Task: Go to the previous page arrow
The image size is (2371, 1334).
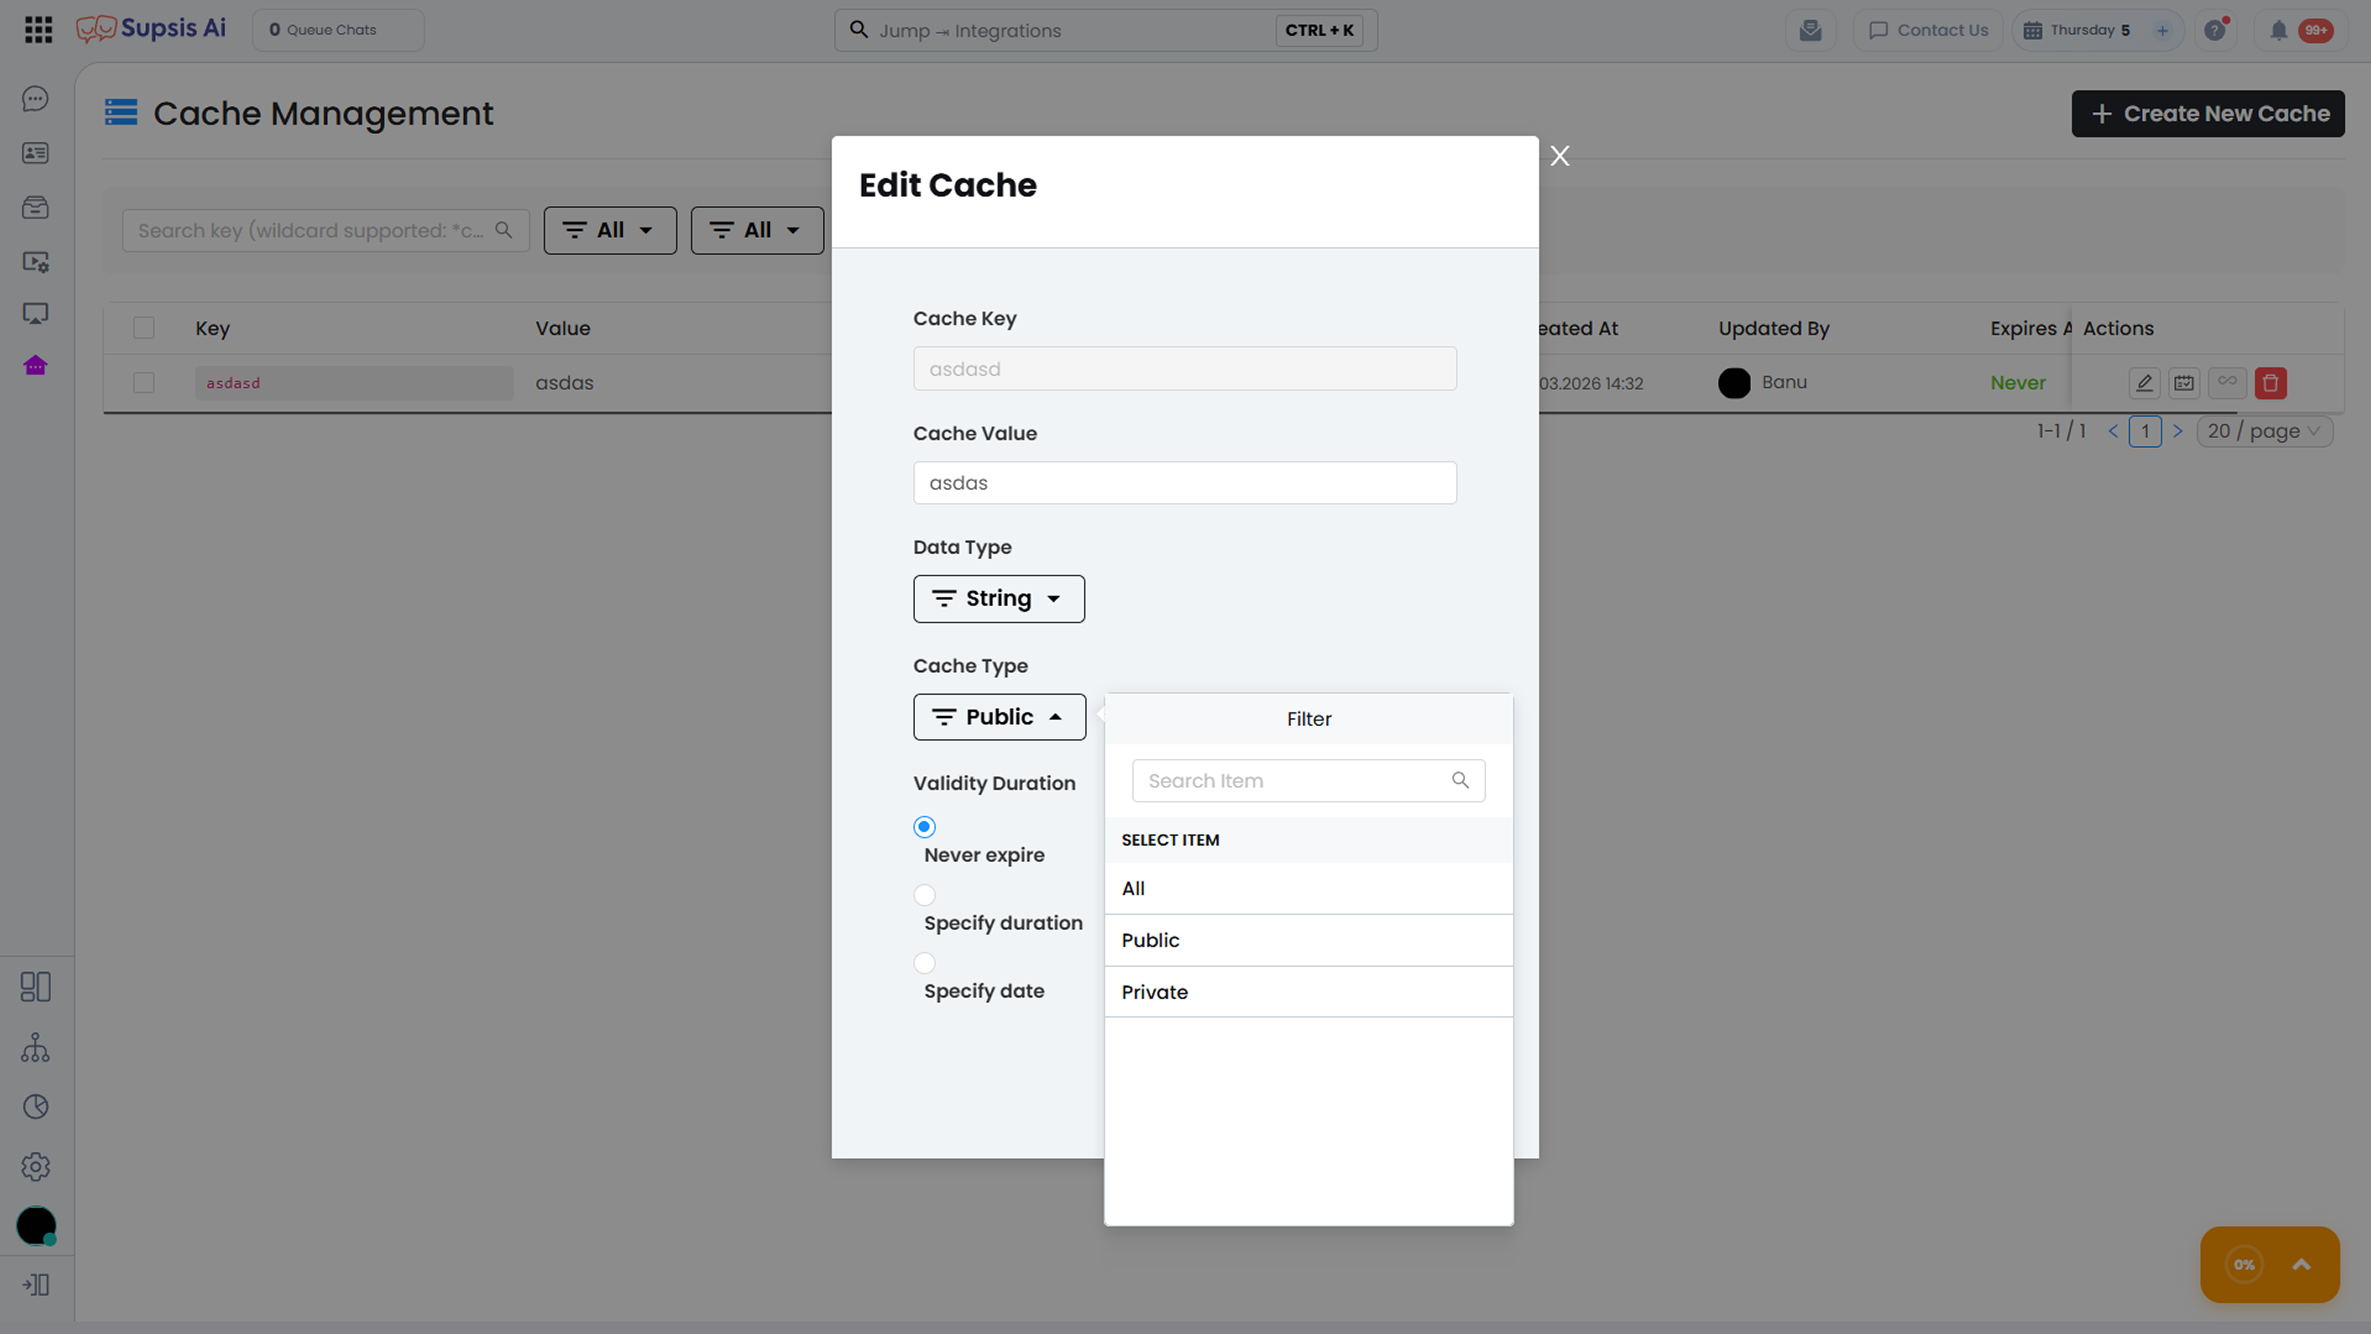Action: click(2113, 431)
